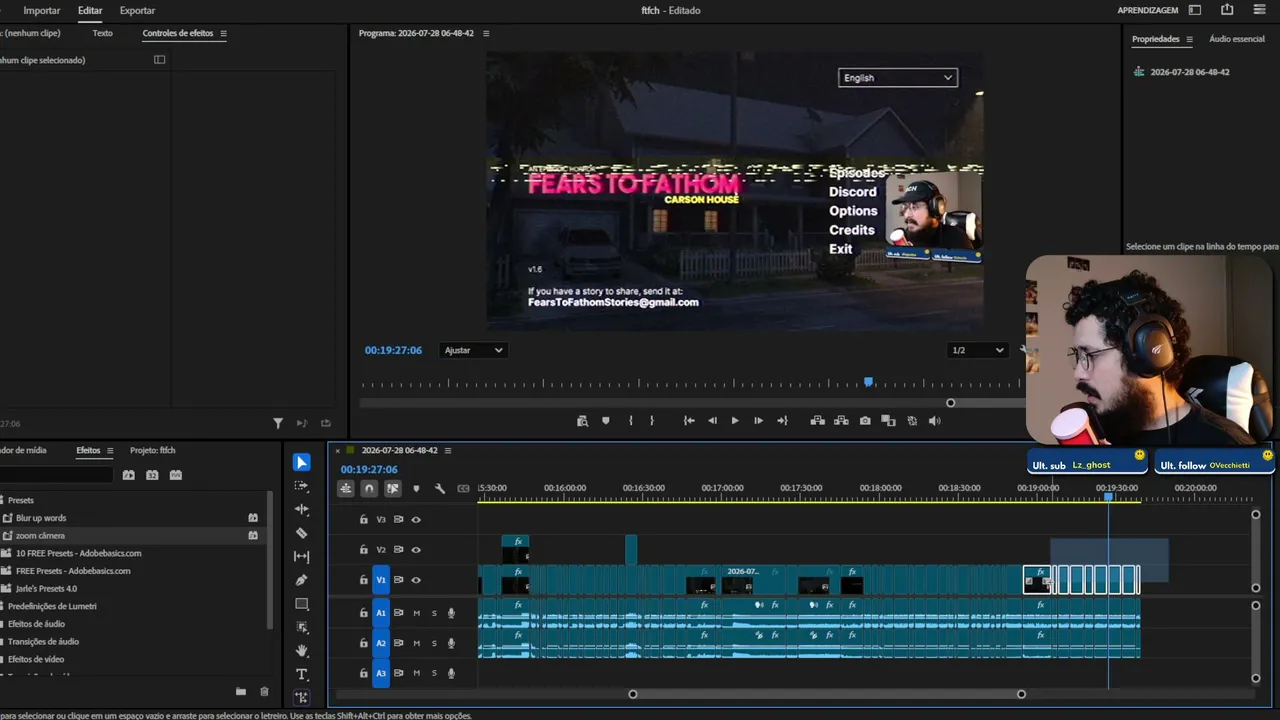Open Efeitos panel menu
Image resolution: width=1280 pixels, height=720 pixels.
(110, 450)
